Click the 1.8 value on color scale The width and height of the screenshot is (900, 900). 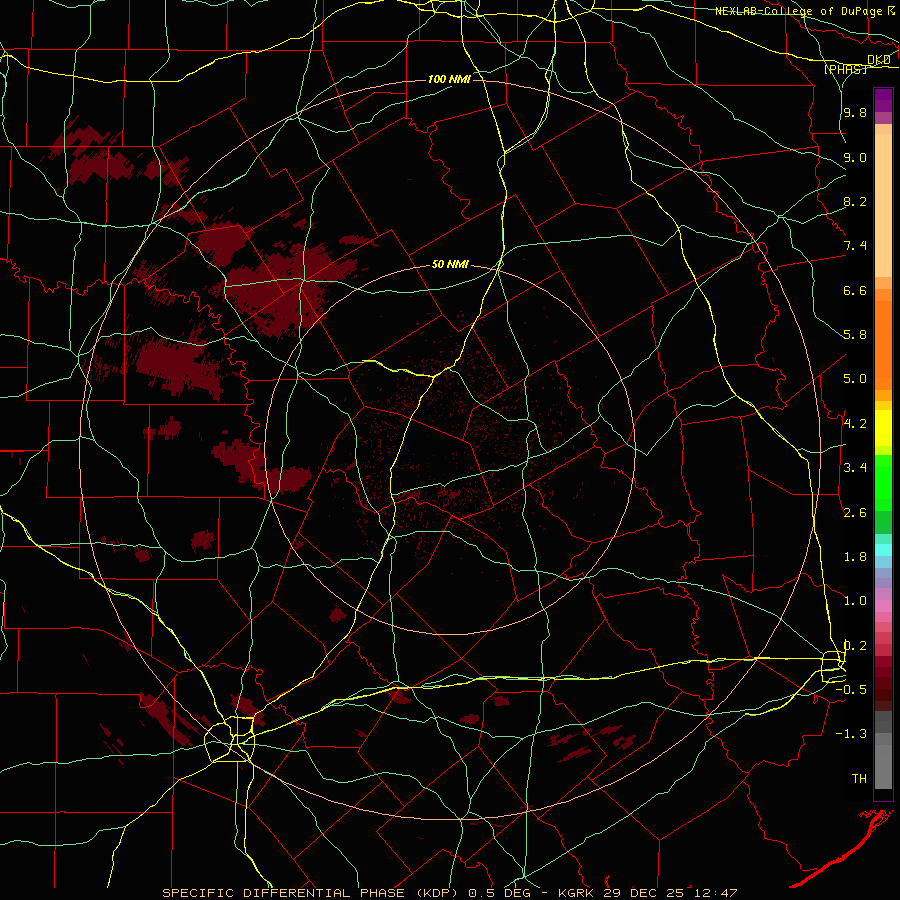(855, 557)
